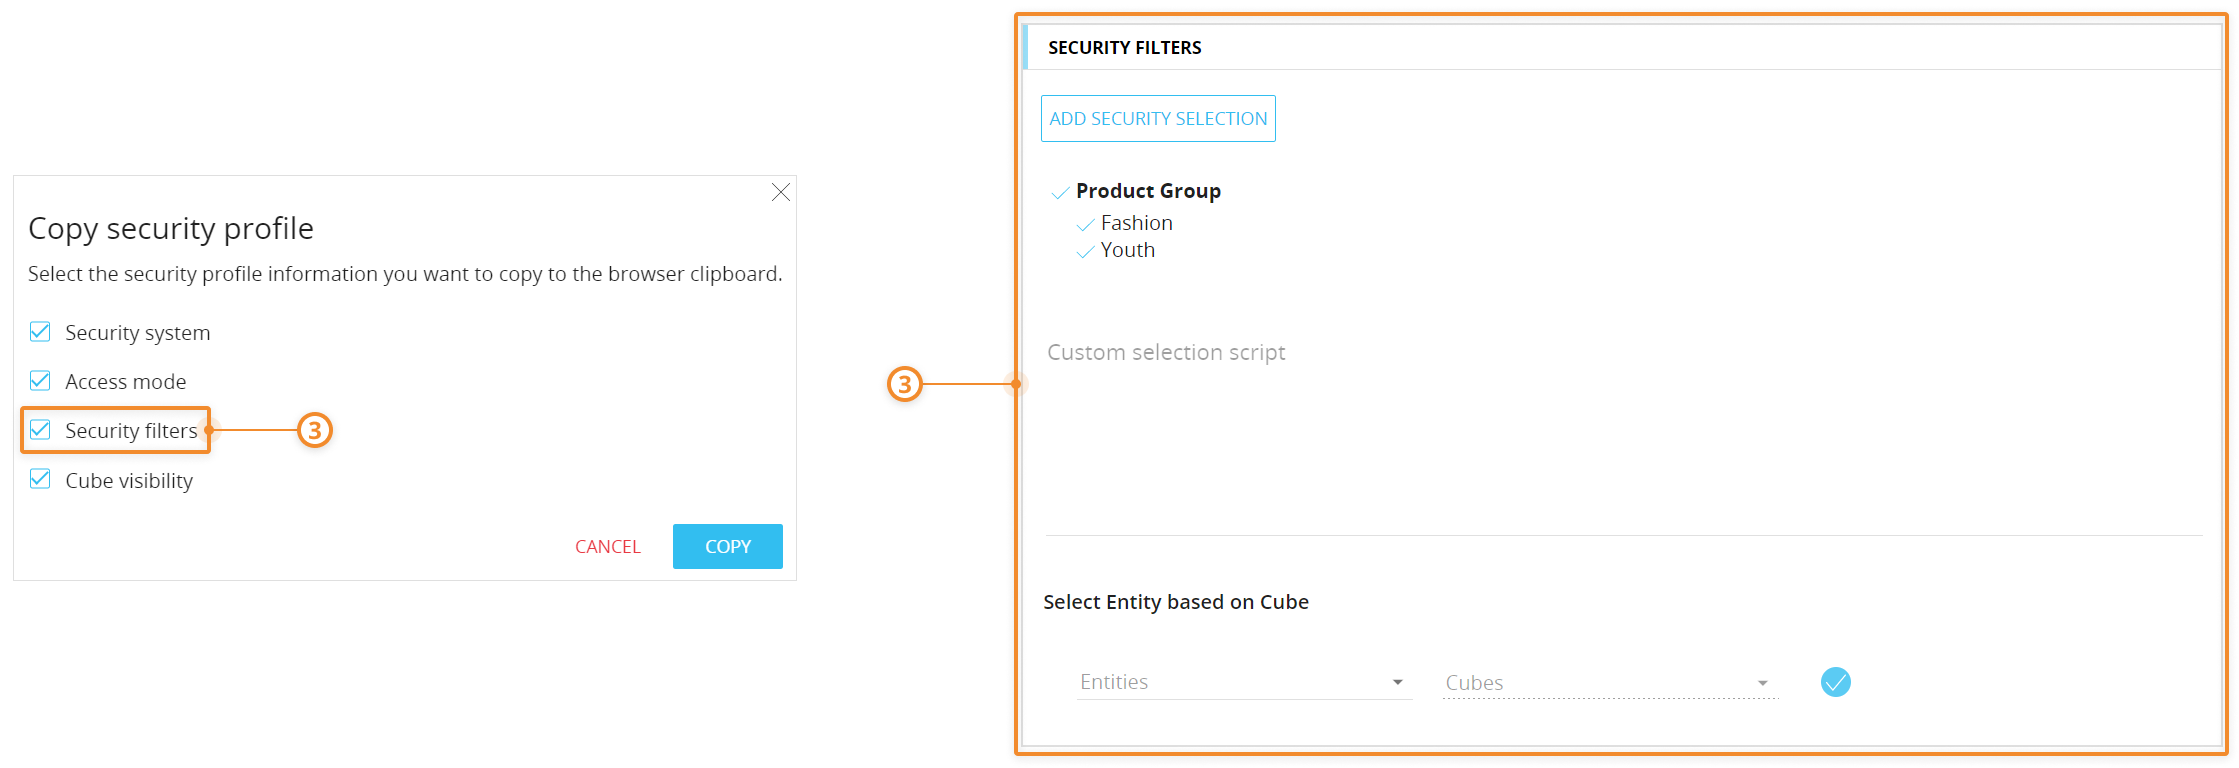Close the Copy security profile dialog
2239x768 pixels.
[781, 192]
